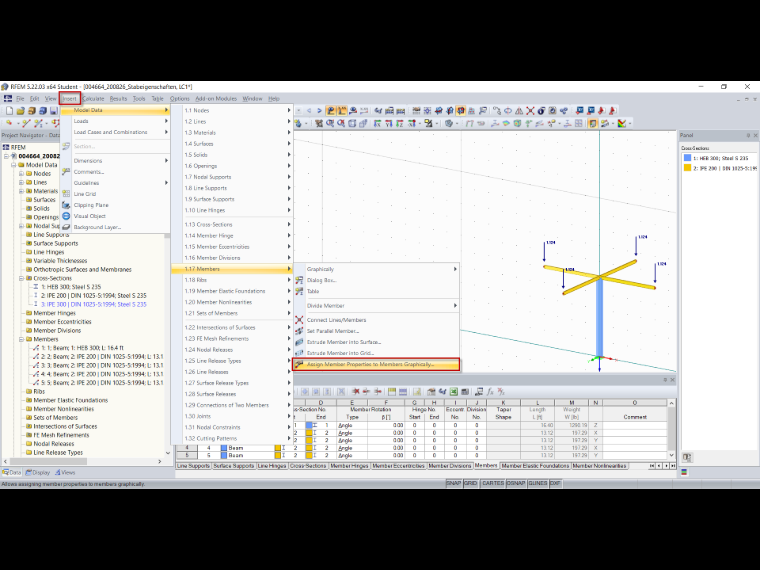Open the Add-on Modules menu

coord(216,98)
